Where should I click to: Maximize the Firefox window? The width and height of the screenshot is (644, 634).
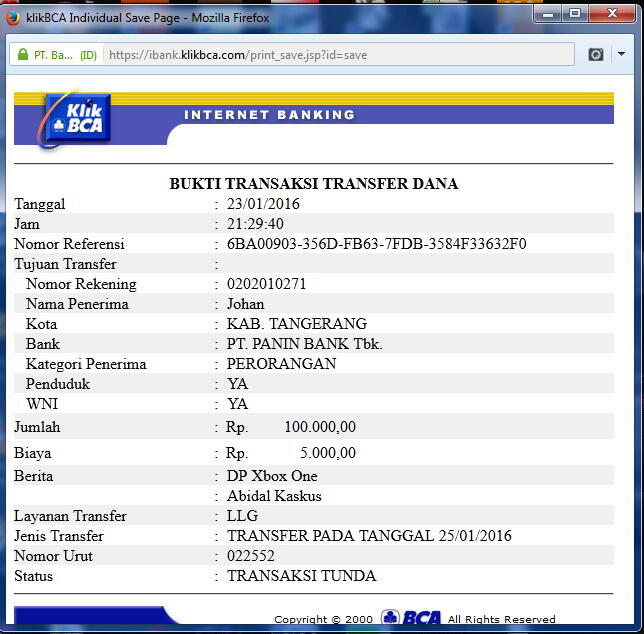[575, 14]
